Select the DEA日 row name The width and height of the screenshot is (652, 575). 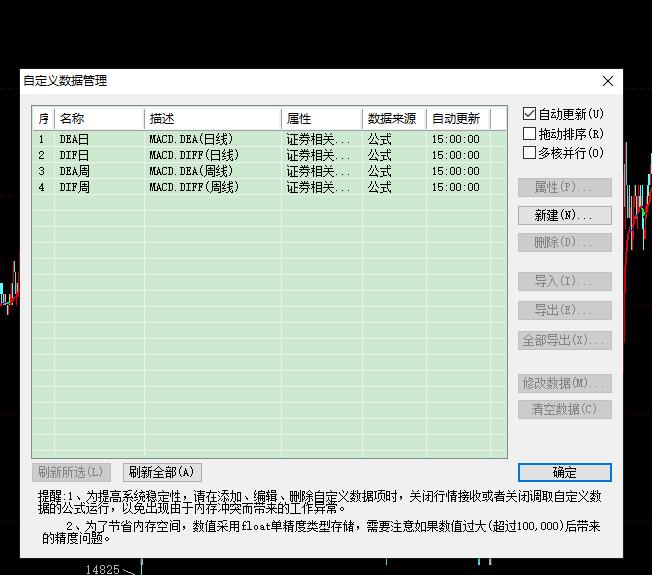click(74, 139)
